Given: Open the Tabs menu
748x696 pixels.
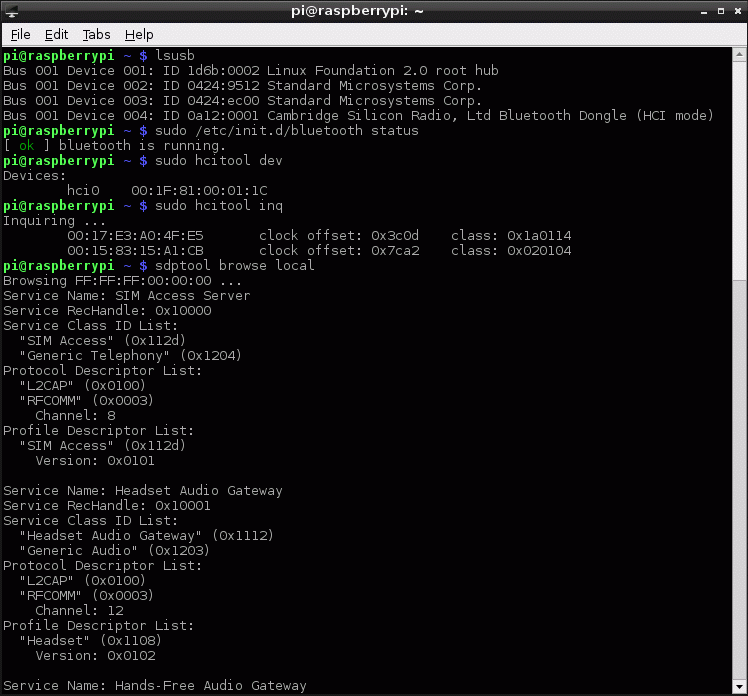Looking at the screenshot, I should point(97,34).
